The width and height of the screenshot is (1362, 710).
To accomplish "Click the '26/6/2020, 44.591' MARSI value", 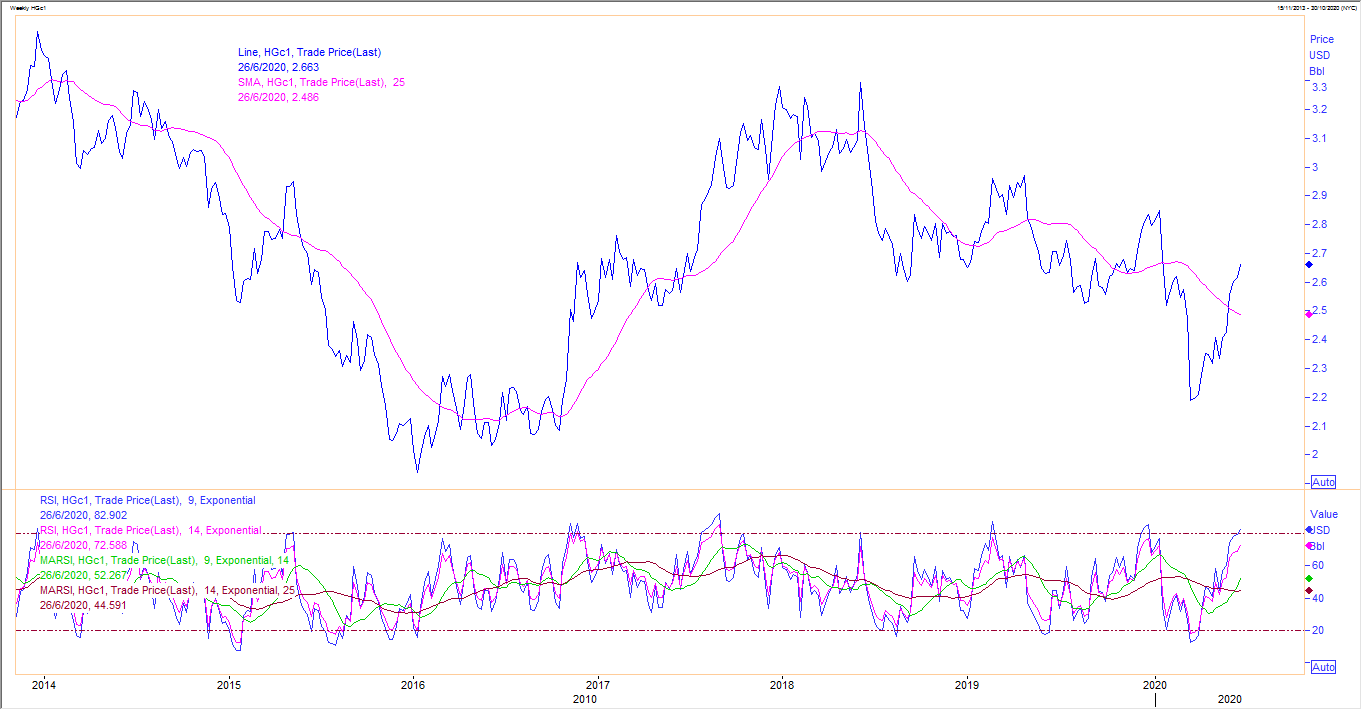I will click(83, 605).
